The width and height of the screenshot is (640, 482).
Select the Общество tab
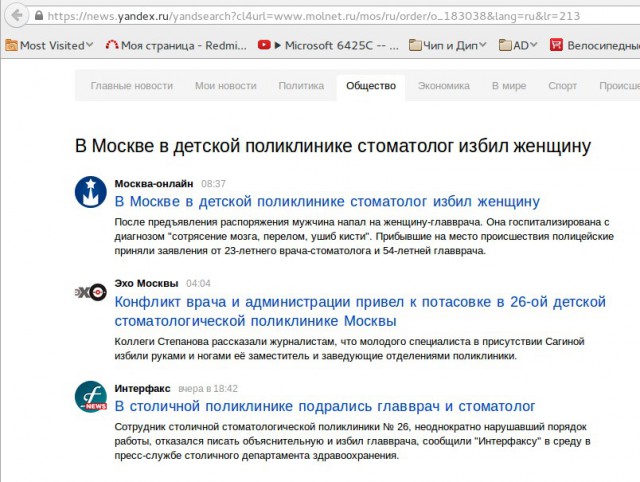371,86
